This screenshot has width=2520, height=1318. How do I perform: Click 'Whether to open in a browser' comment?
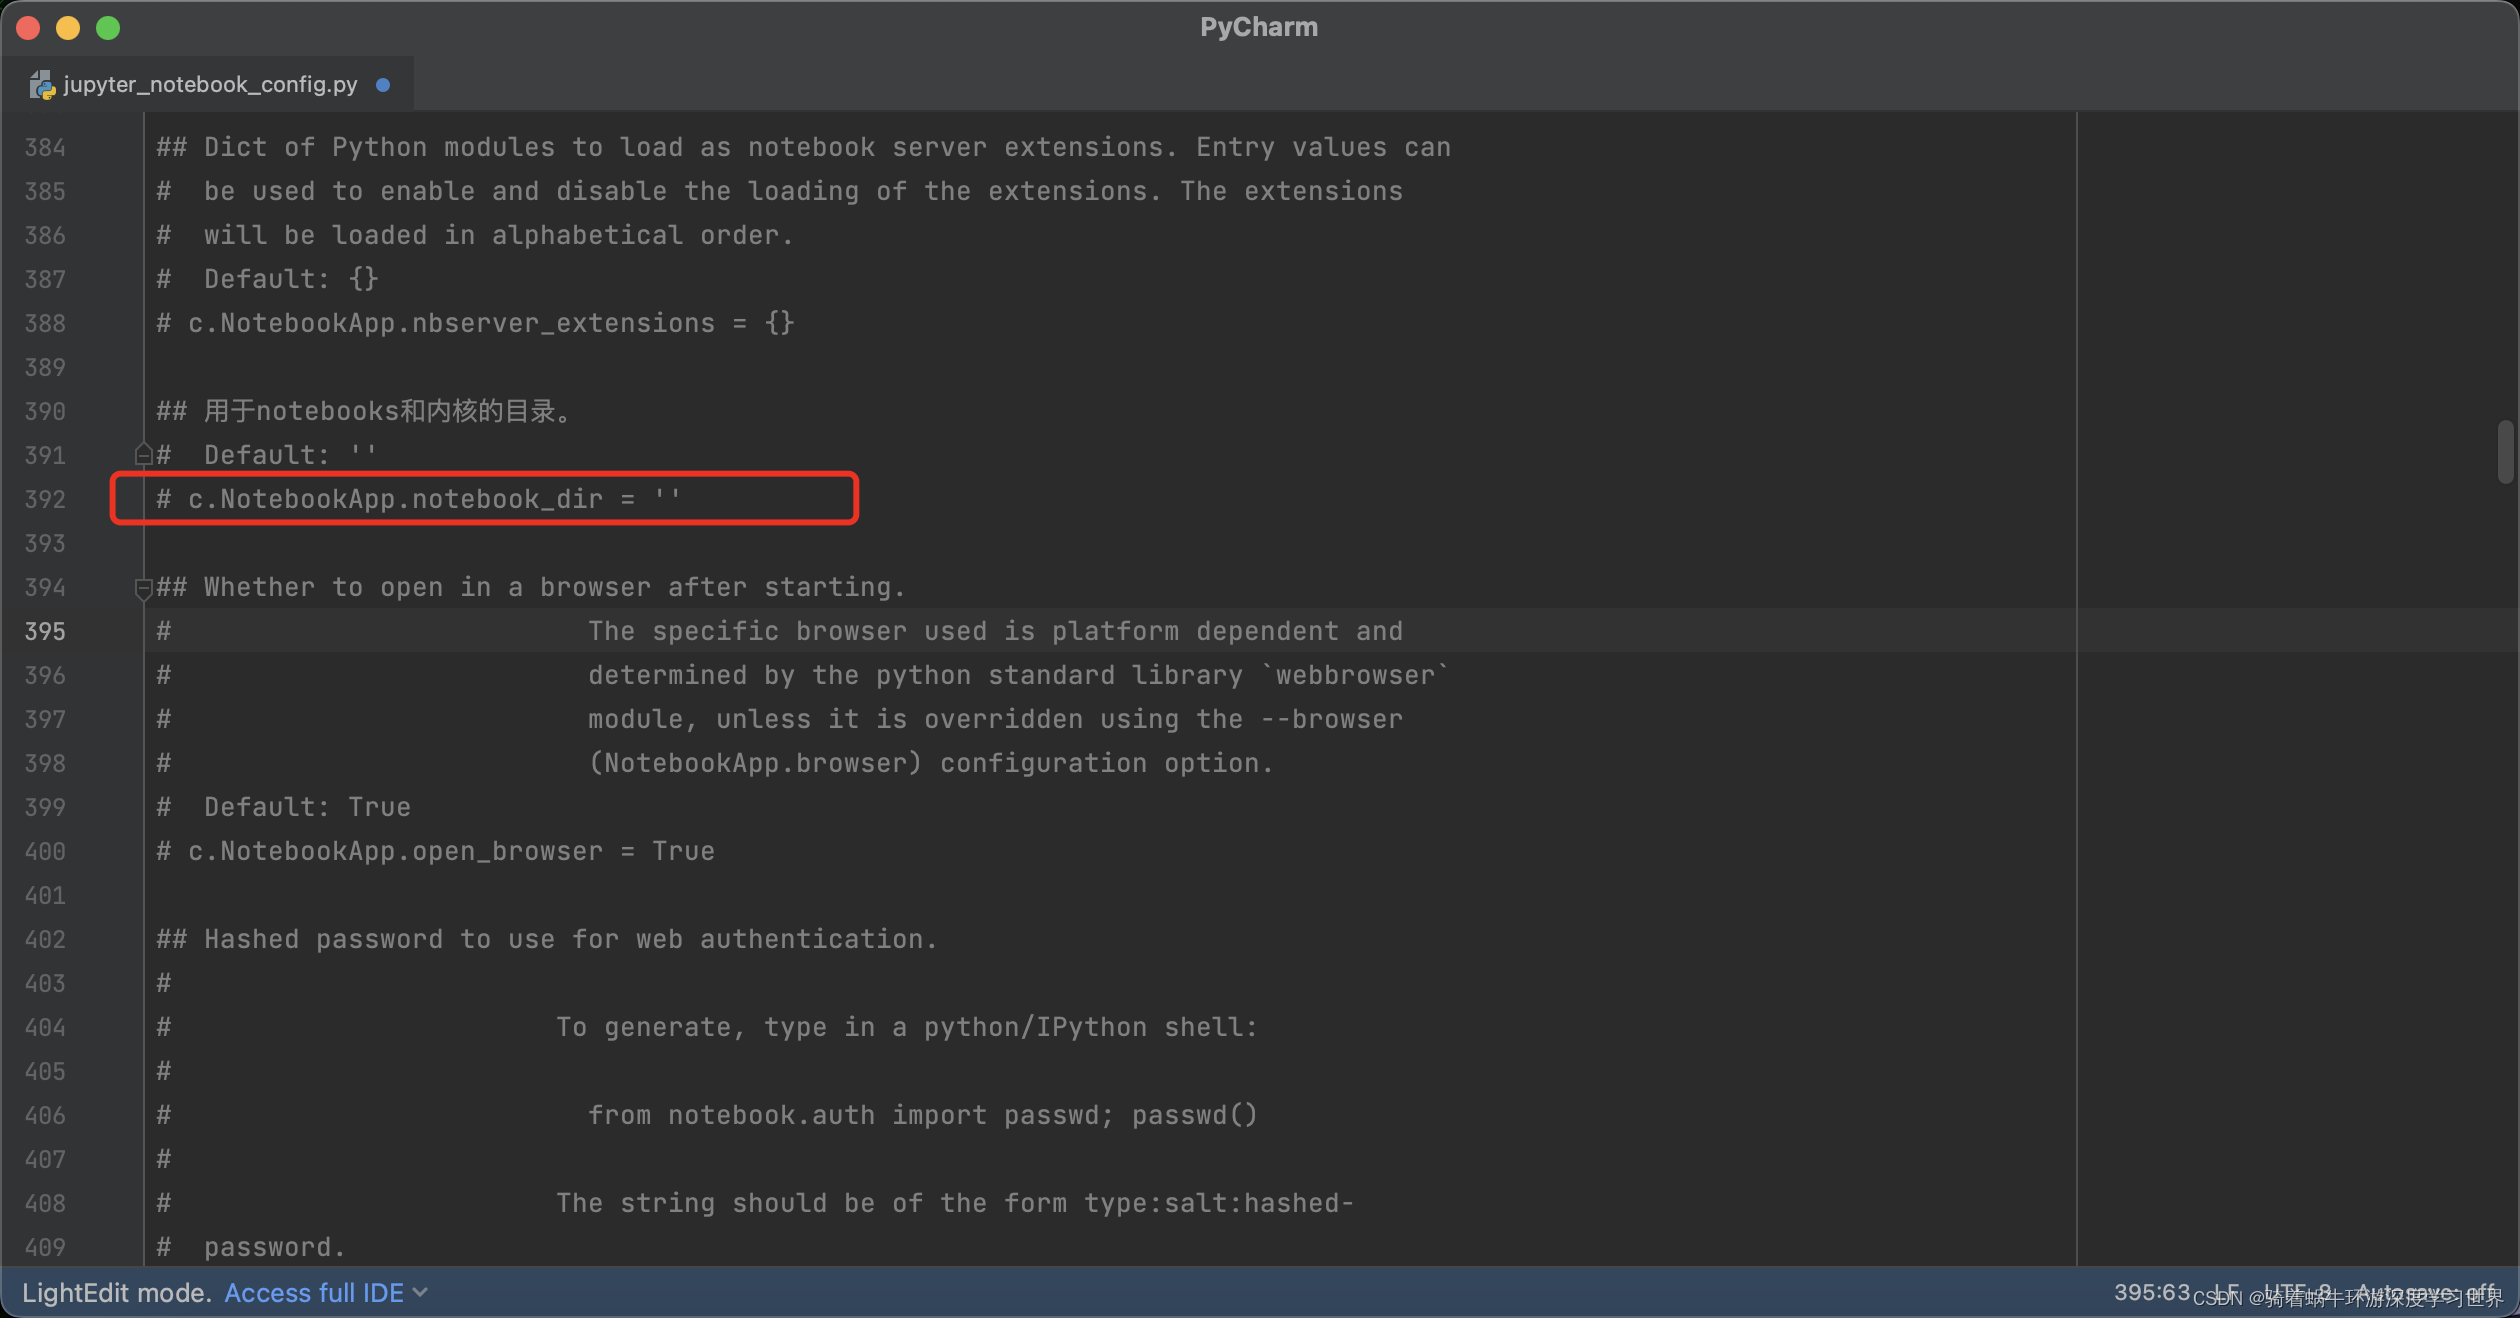point(531,588)
